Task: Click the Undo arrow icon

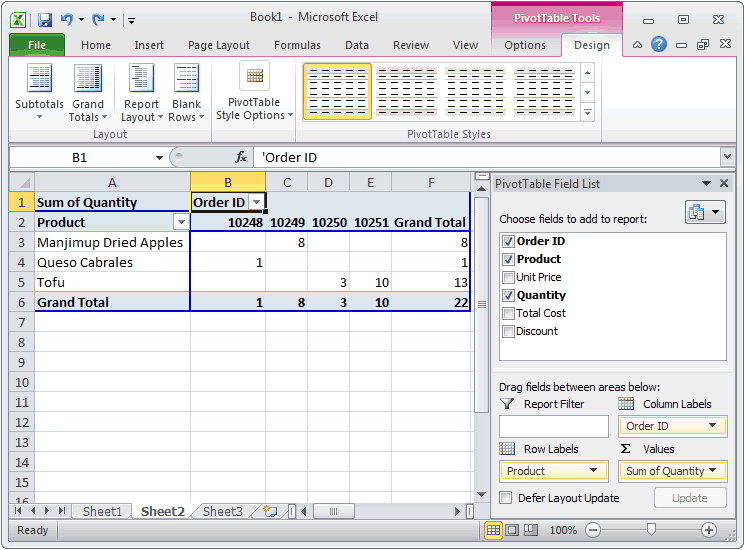Action: [67, 19]
